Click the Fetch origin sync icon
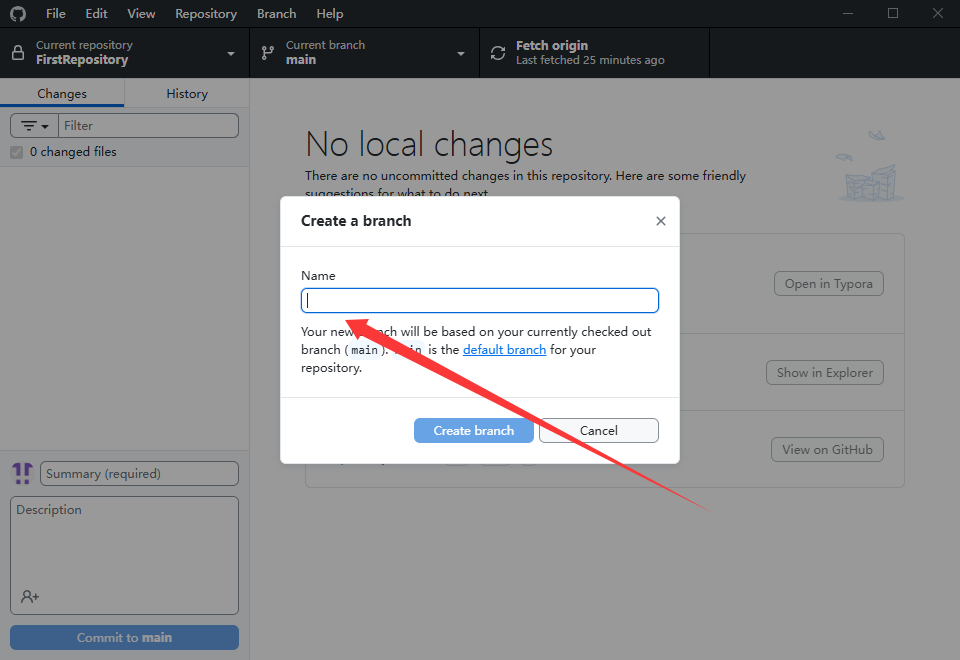The image size is (960, 660). pyautogui.click(x=498, y=53)
